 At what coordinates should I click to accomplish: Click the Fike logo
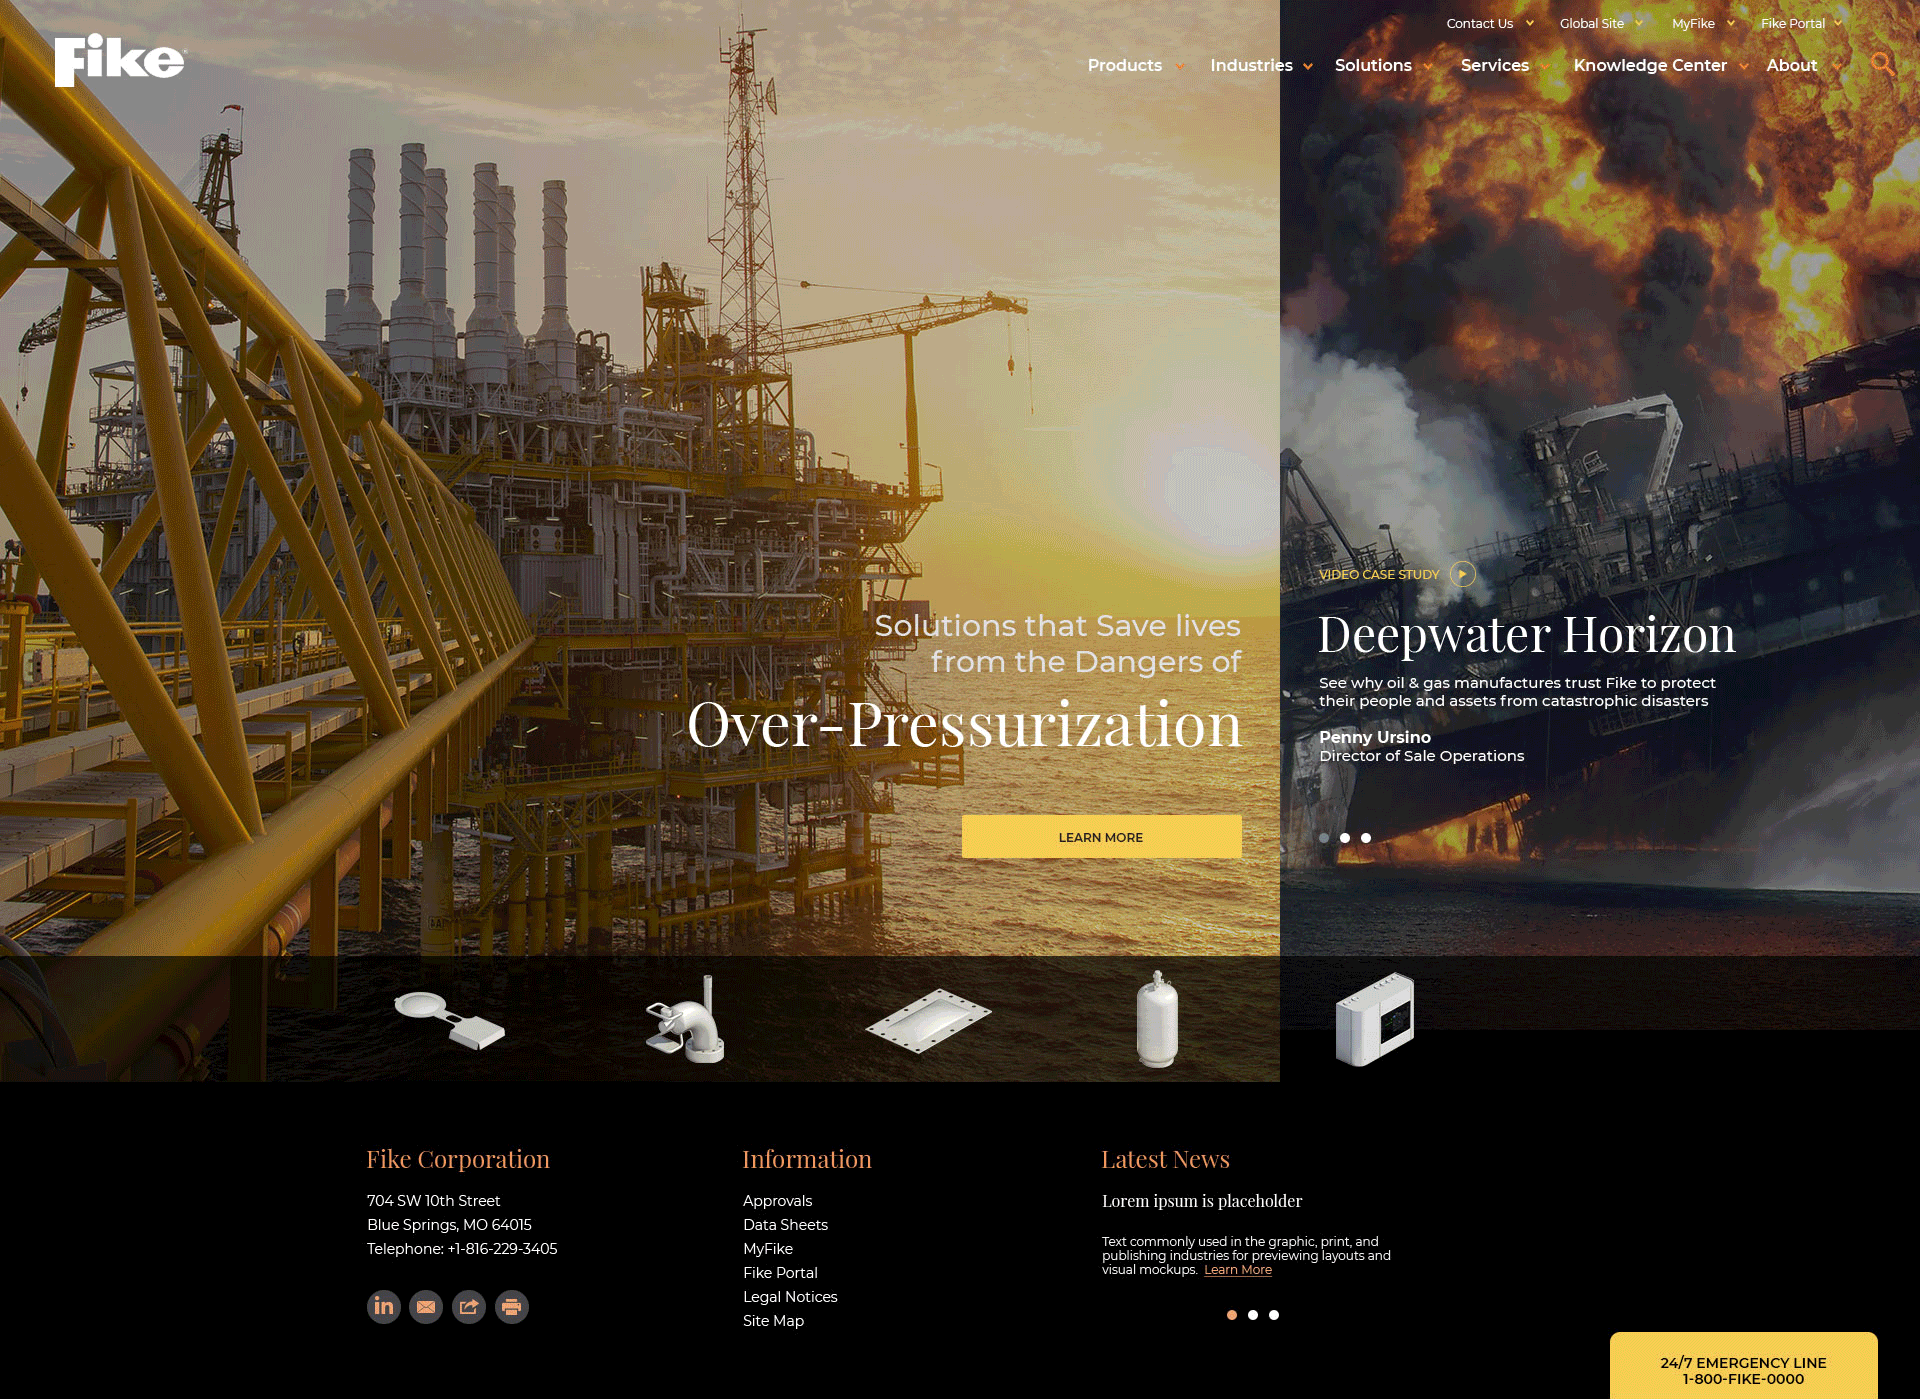click(119, 60)
